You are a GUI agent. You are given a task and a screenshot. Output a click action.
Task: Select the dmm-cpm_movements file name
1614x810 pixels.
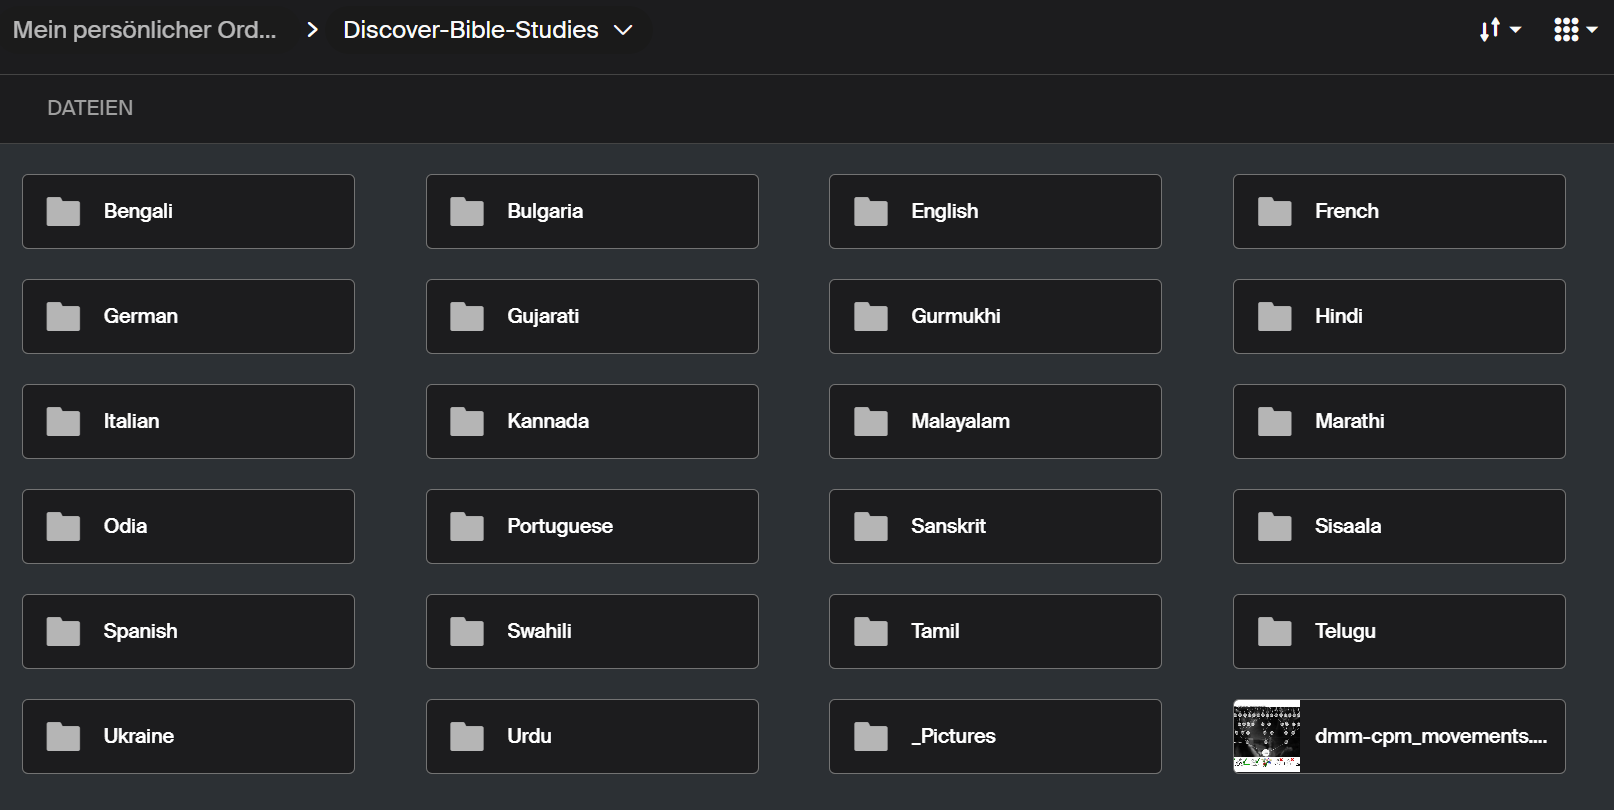(1431, 736)
